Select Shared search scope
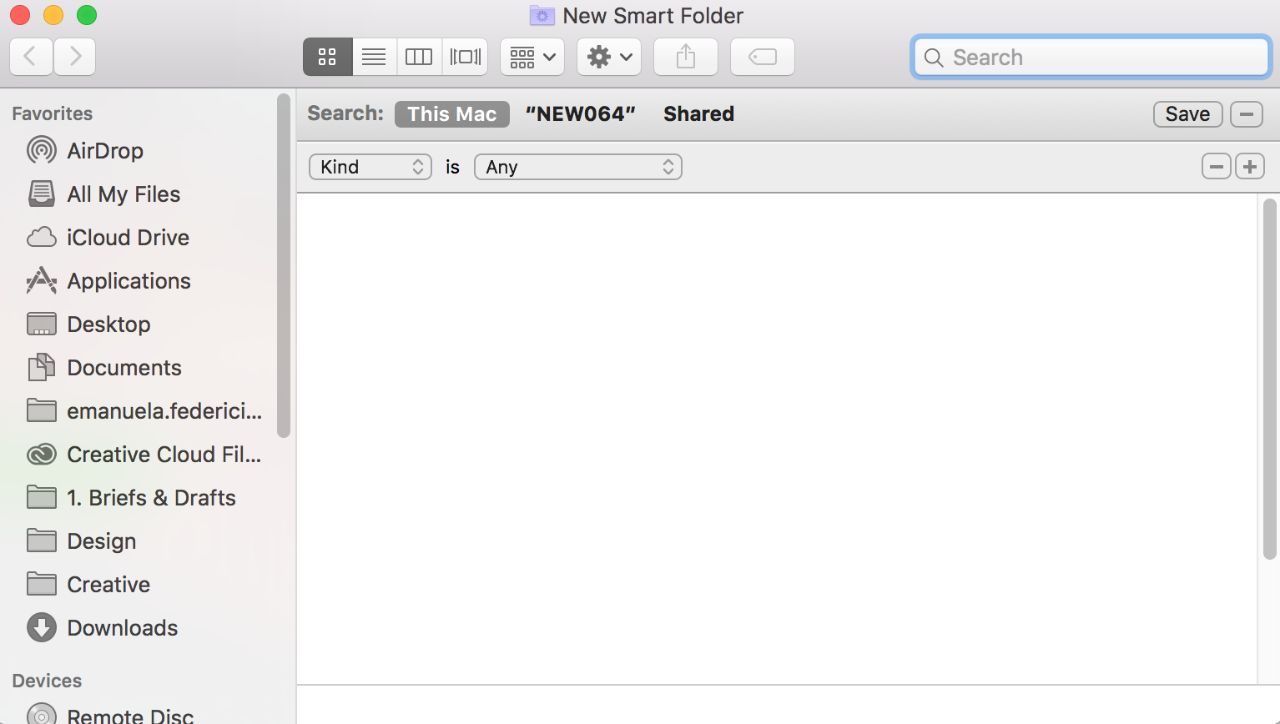Screen dimensions: 1280x724 (698, 114)
